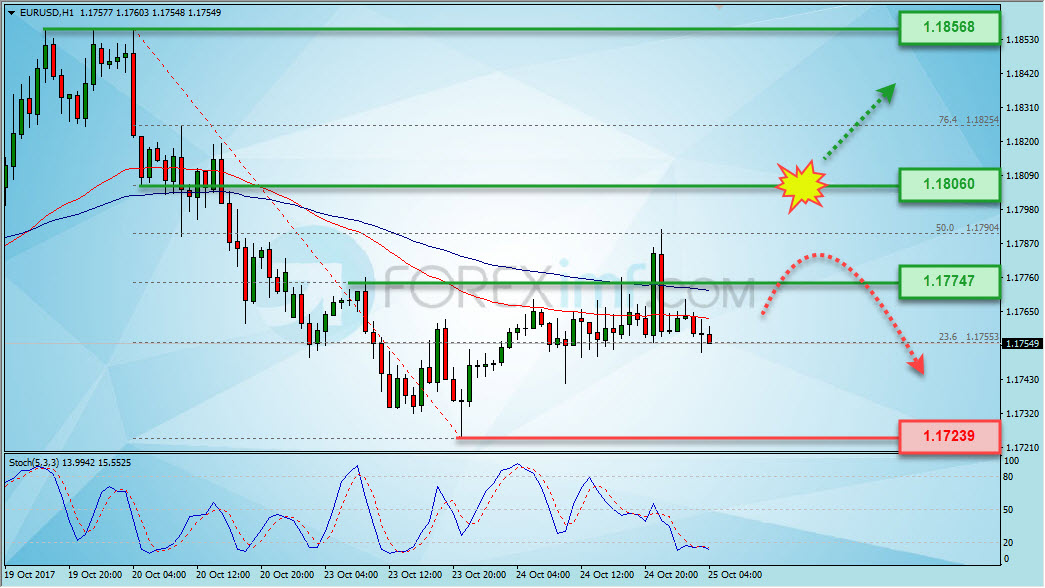
Task: Click the 1.17870 price axis label
Action: click(x=1022, y=243)
